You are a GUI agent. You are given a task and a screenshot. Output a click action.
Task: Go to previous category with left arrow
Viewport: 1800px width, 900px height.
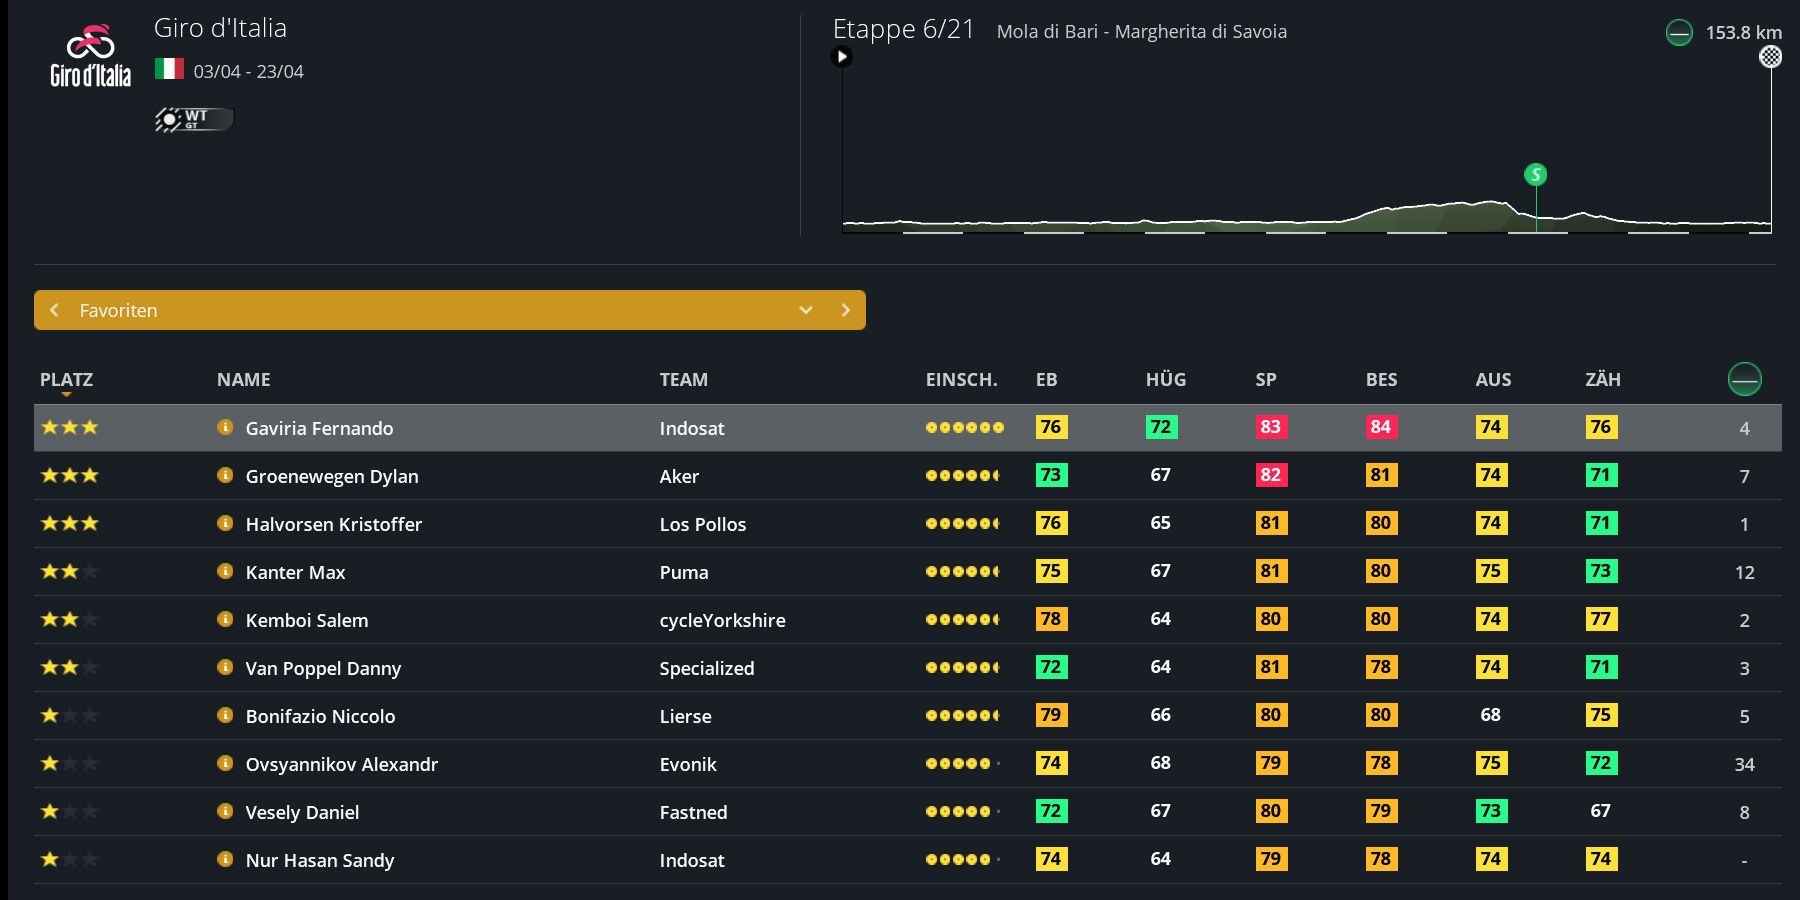[55, 310]
